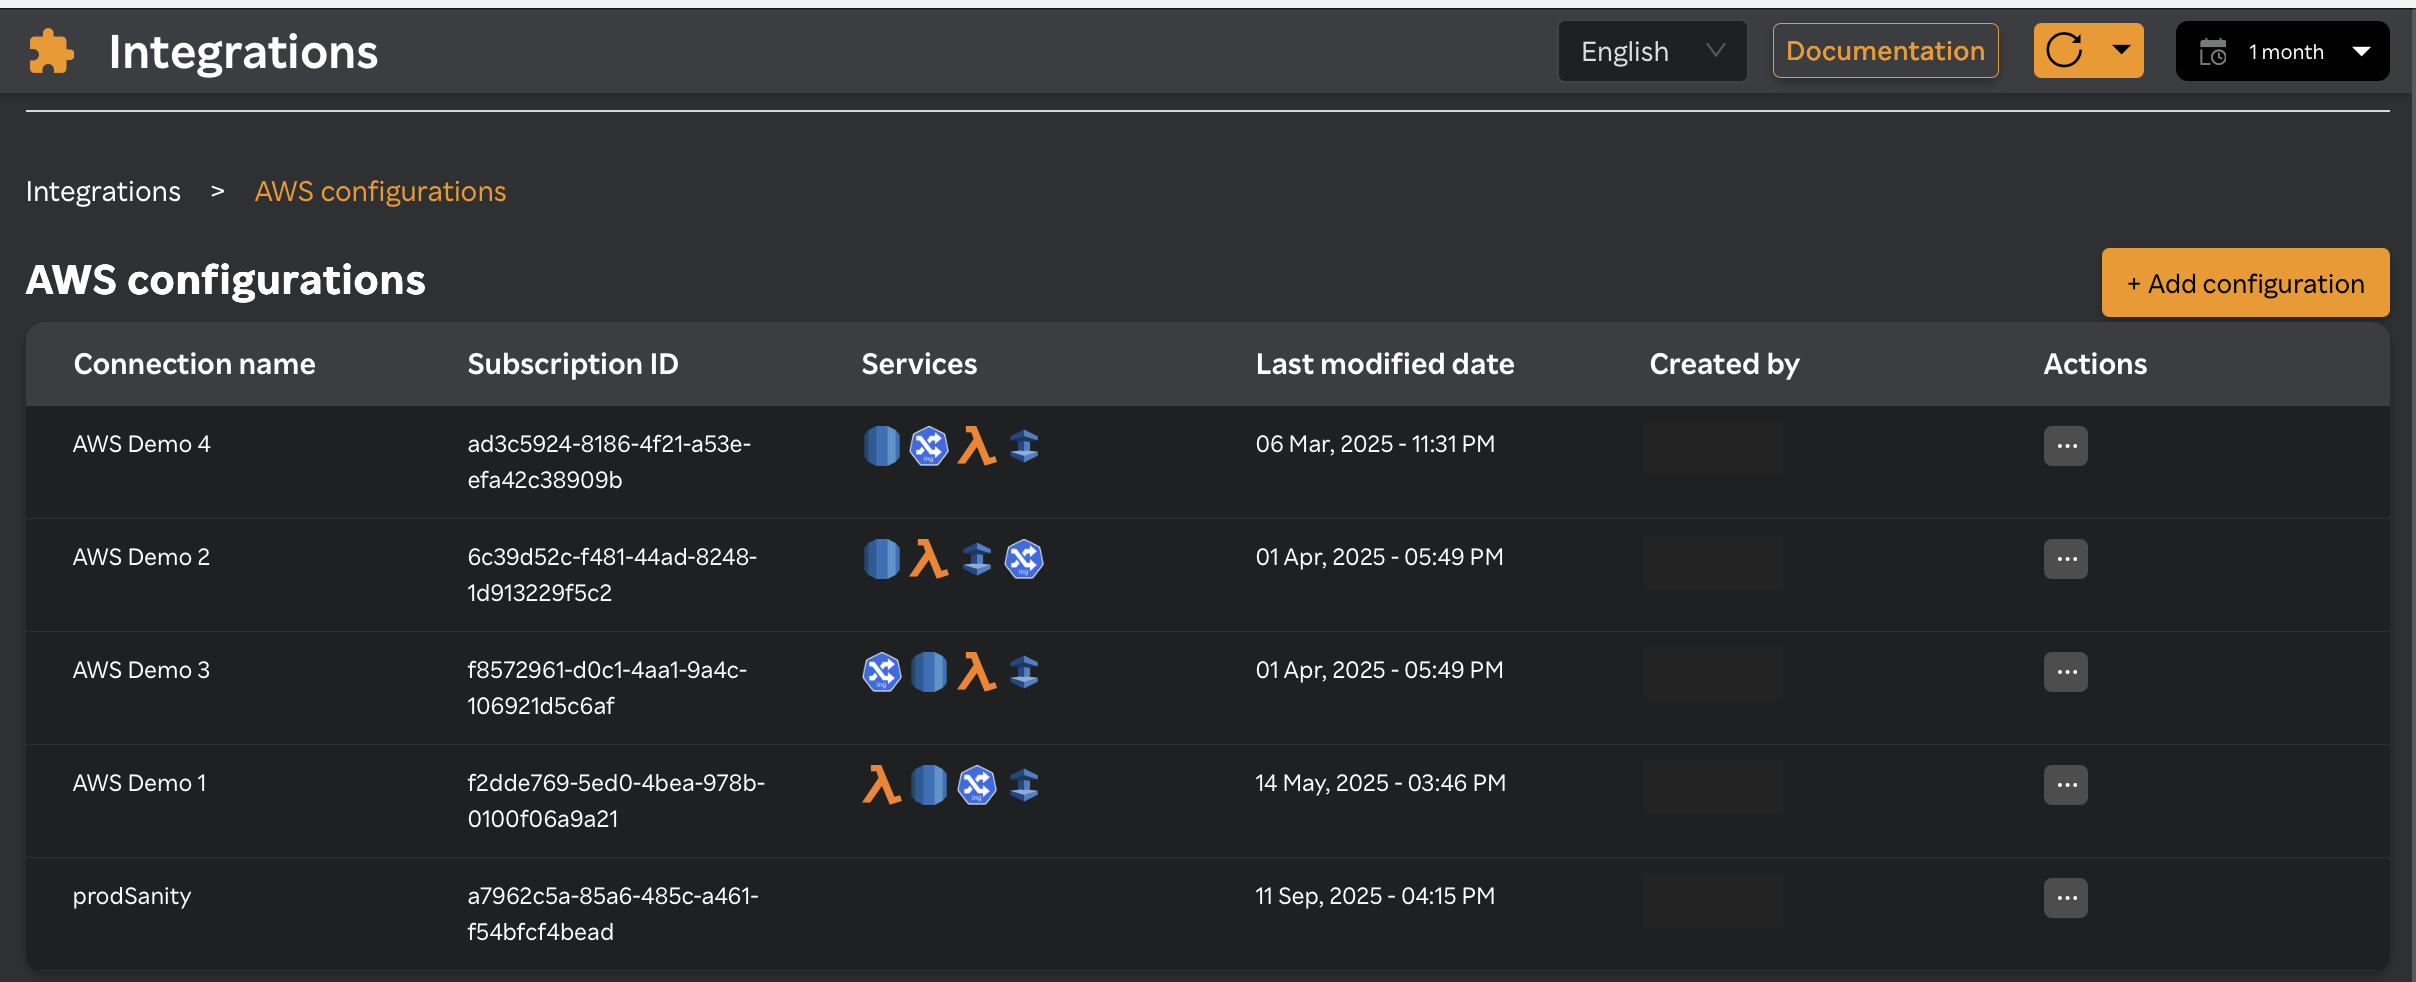Click the blue cylinder database icon for AWS Demo 1
The height and width of the screenshot is (982, 2416).
pyautogui.click(x=929, y=785)
